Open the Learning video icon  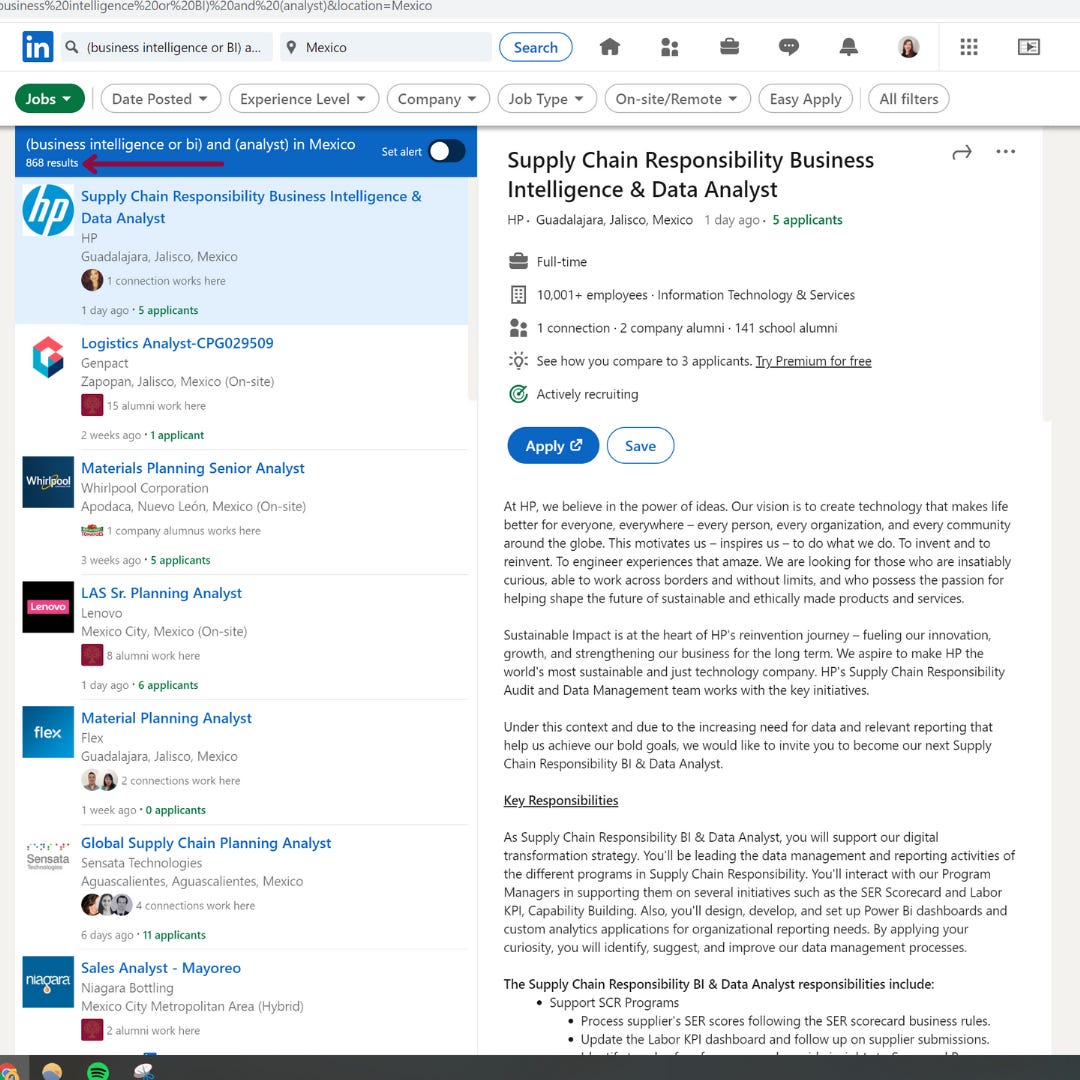coord(1028,47)
